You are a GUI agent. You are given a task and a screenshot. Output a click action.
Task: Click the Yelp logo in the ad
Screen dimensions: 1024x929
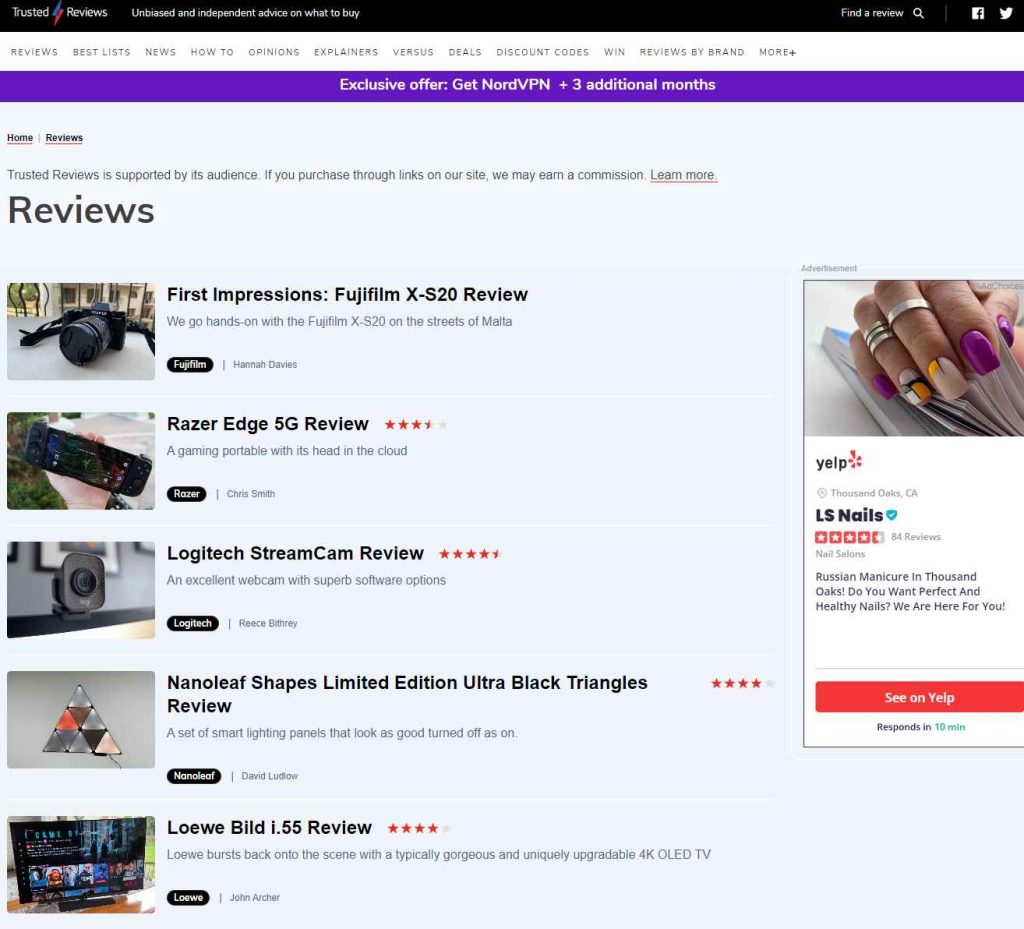click(839, 462)
